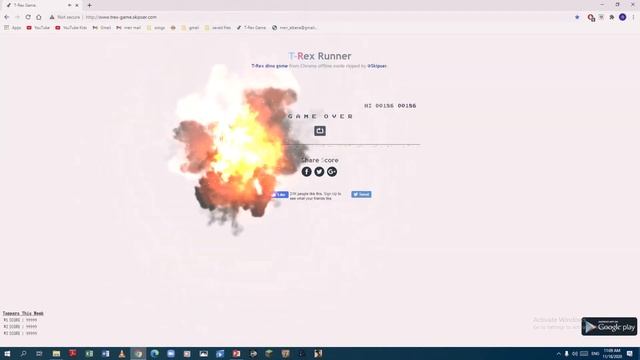Open the T-Rex Game bookmark
The width and height of the screenshot is (640, 360).
pos(251,28)
